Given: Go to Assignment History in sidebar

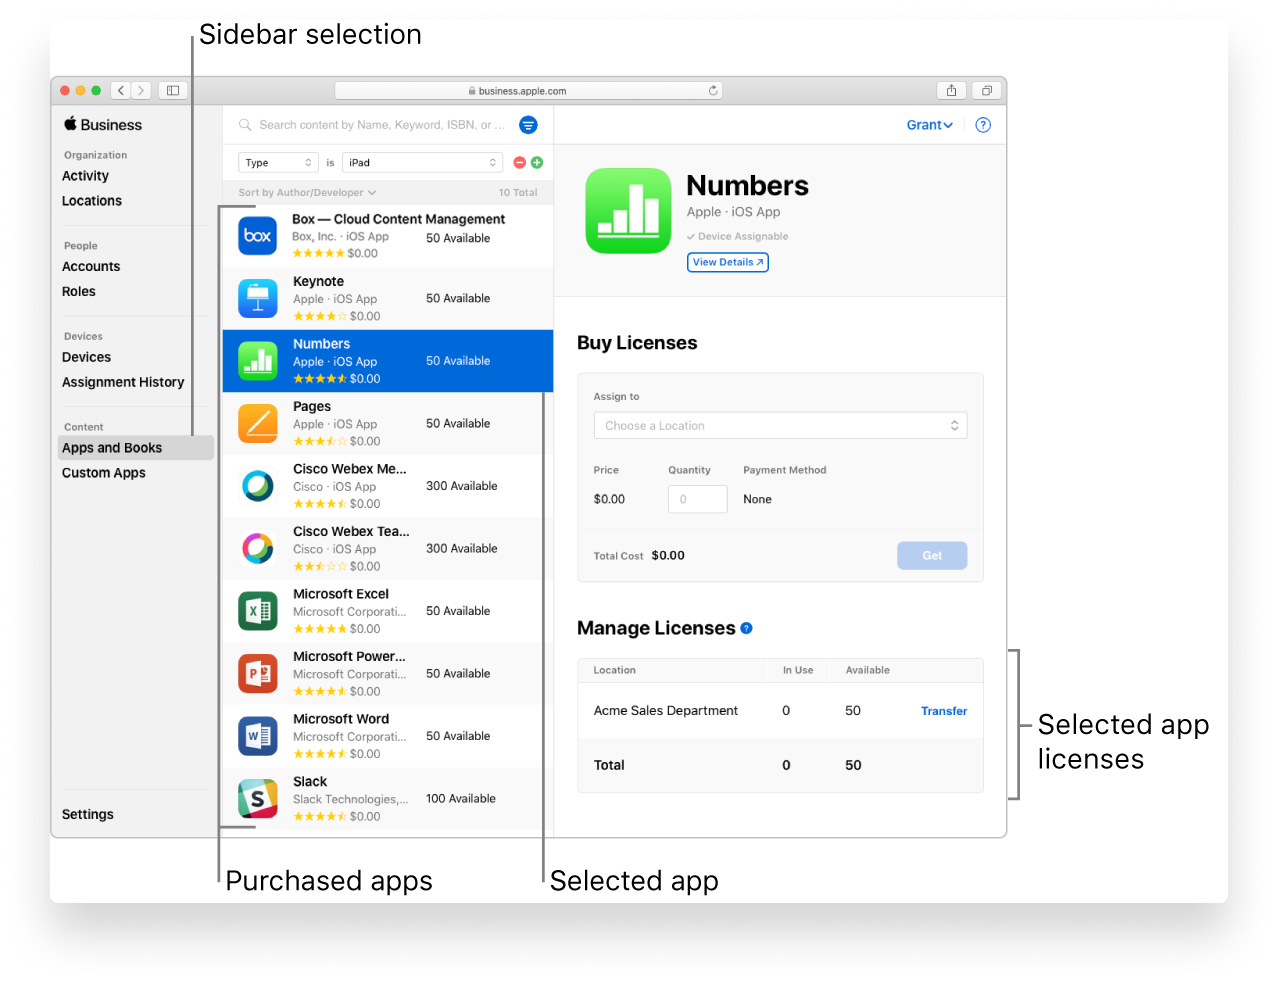Looking at the screenshot, I should 123,382.
